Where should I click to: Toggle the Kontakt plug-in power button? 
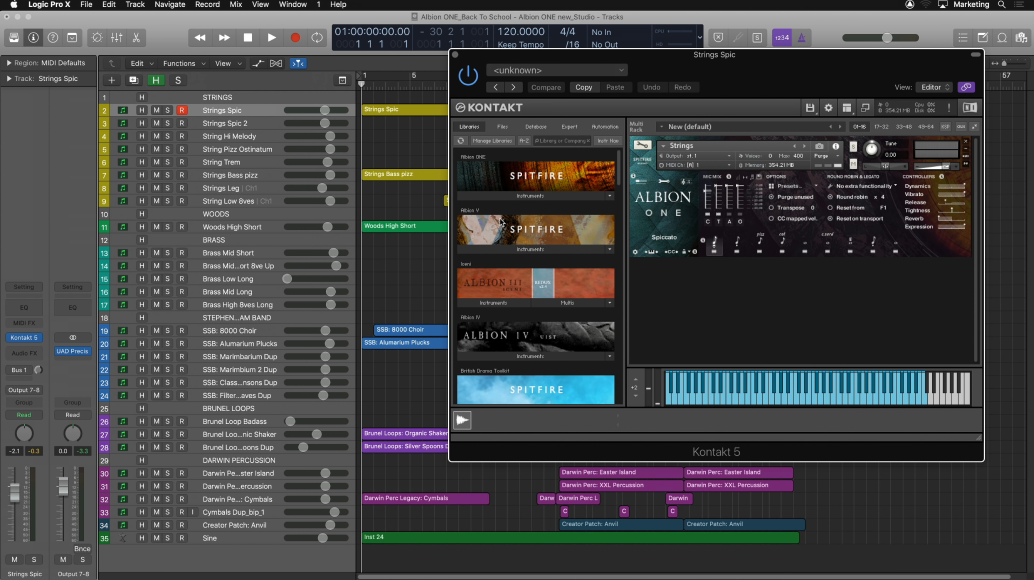pos(468,75)
